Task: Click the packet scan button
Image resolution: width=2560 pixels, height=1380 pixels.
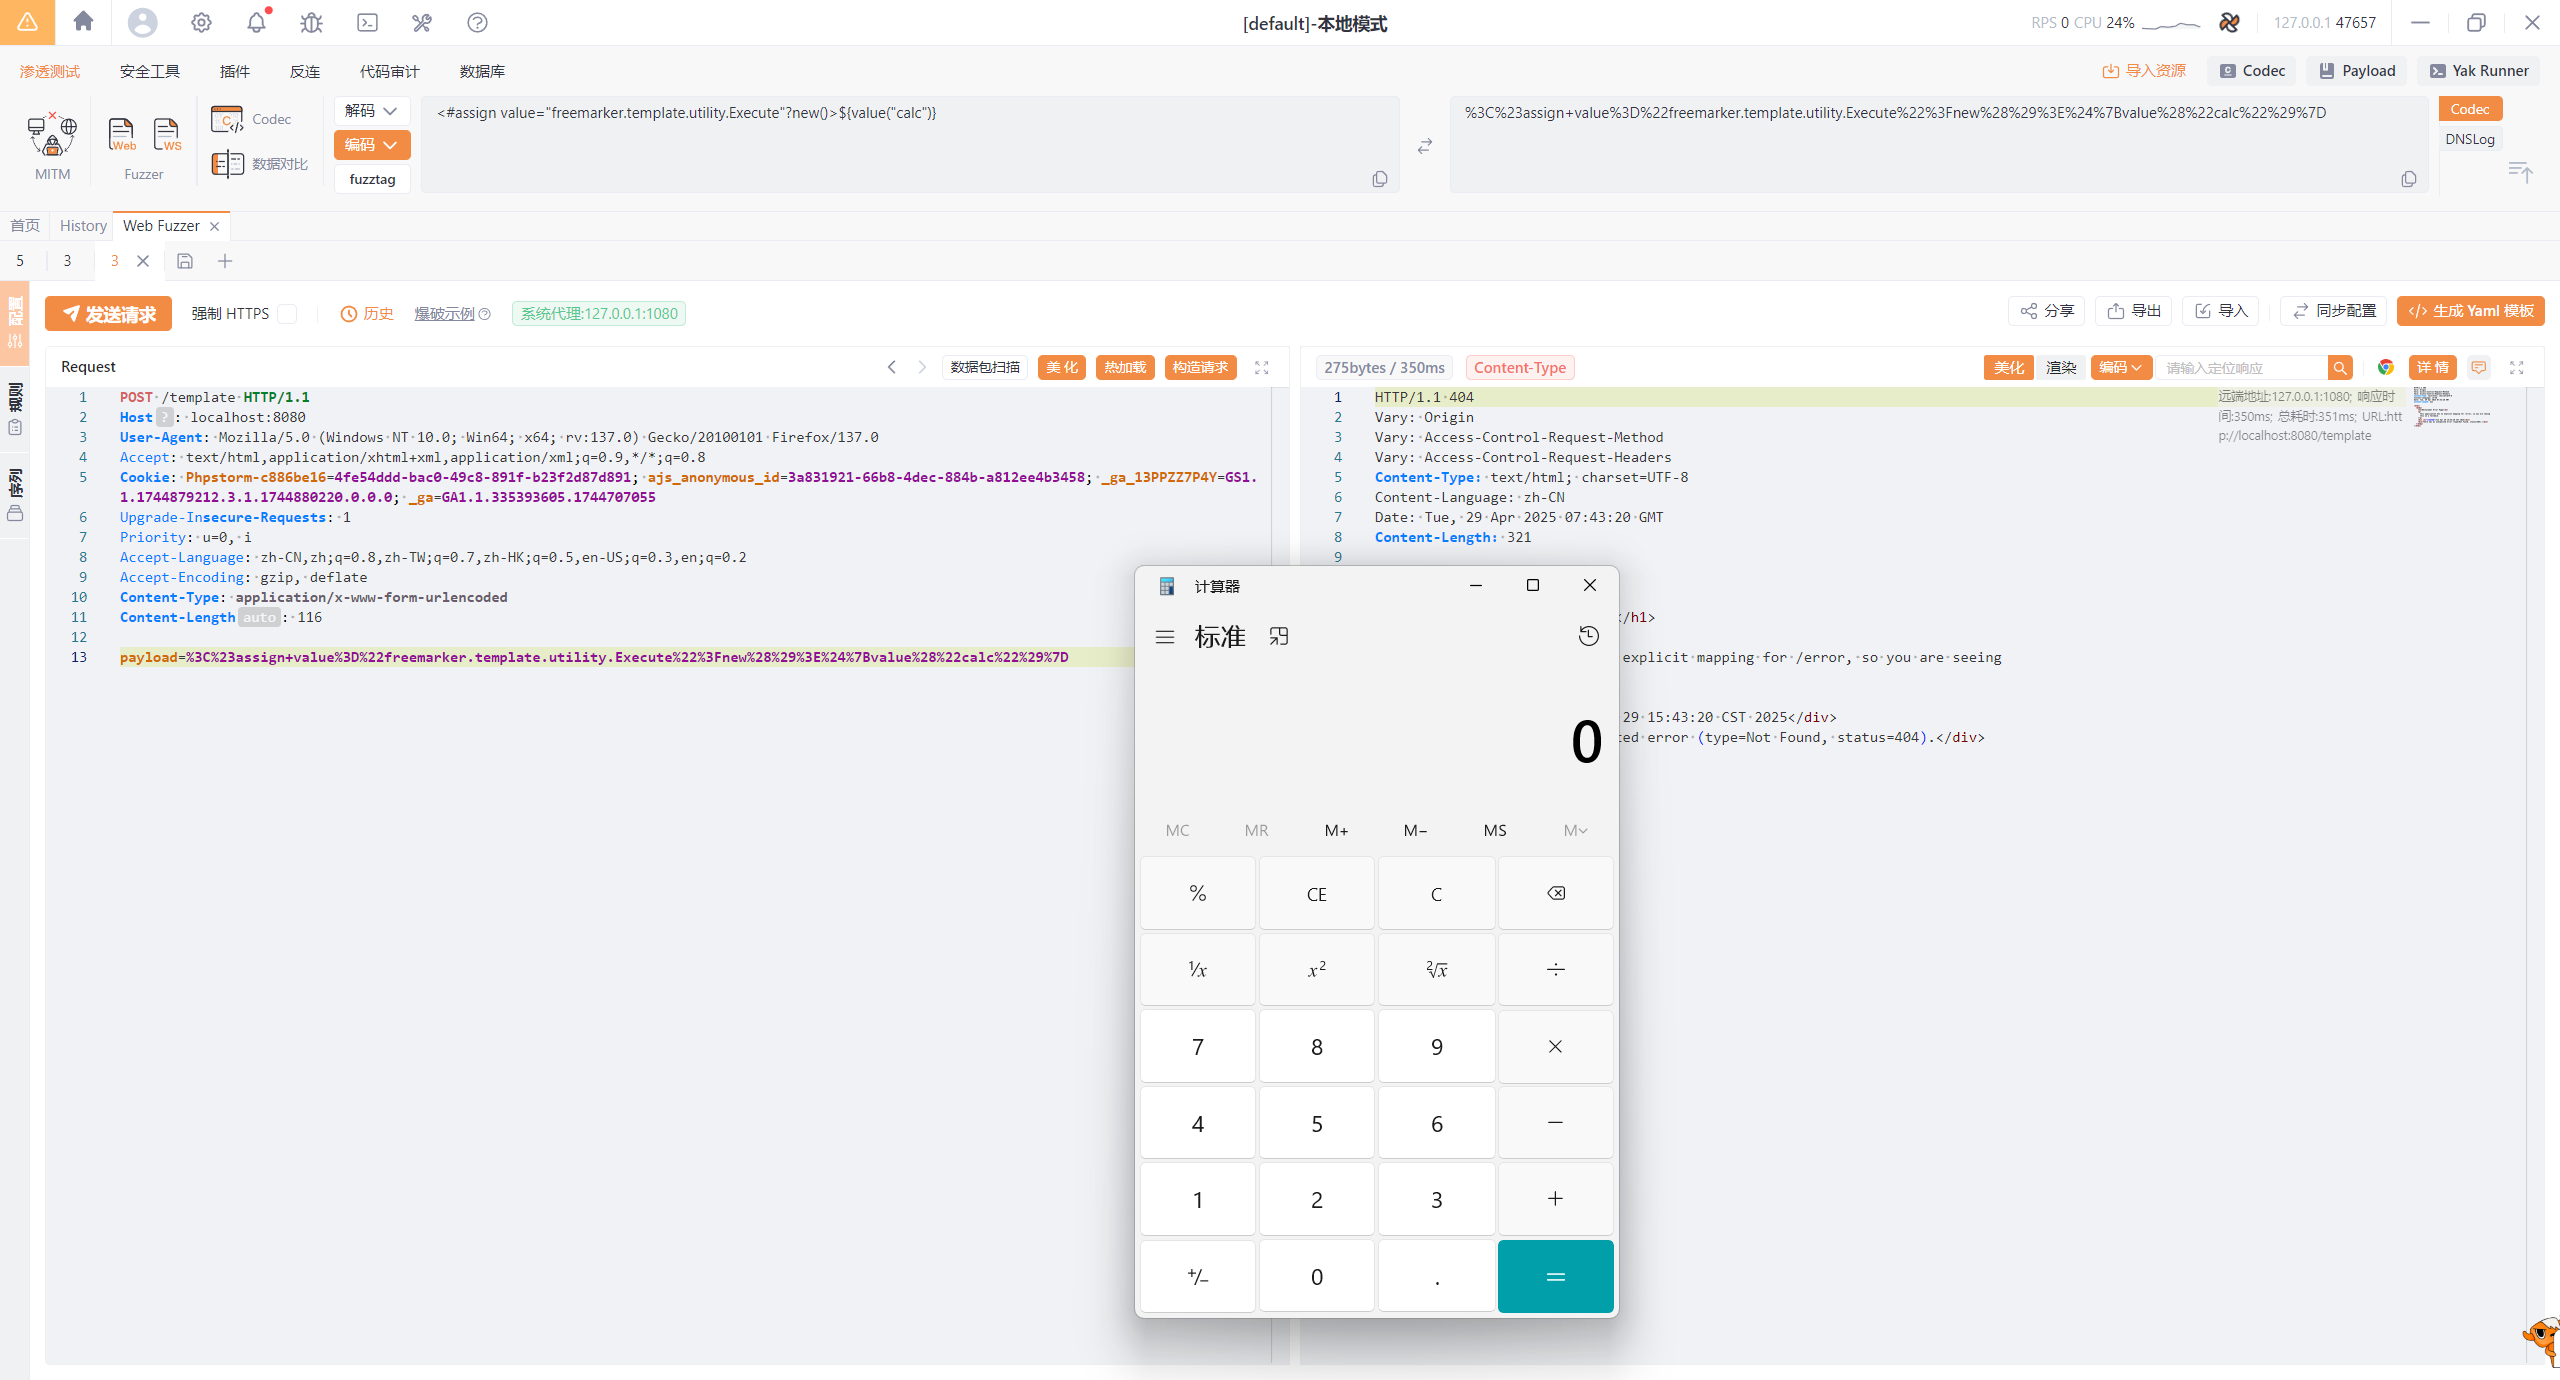Action: pos(985,367)
